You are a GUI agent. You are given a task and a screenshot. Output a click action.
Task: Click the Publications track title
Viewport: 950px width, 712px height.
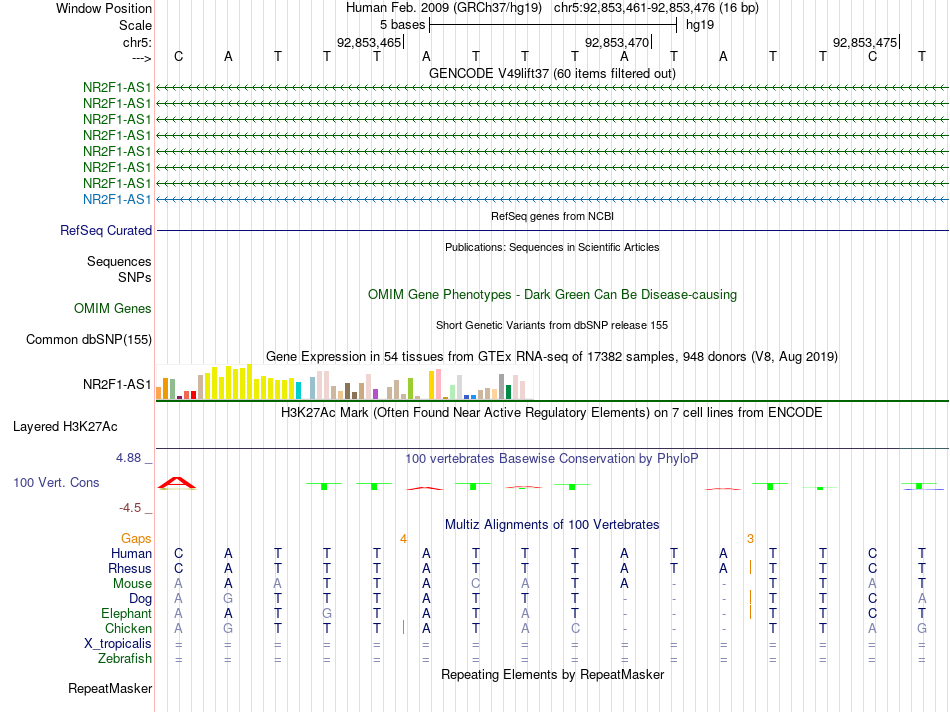coord(553,247)
